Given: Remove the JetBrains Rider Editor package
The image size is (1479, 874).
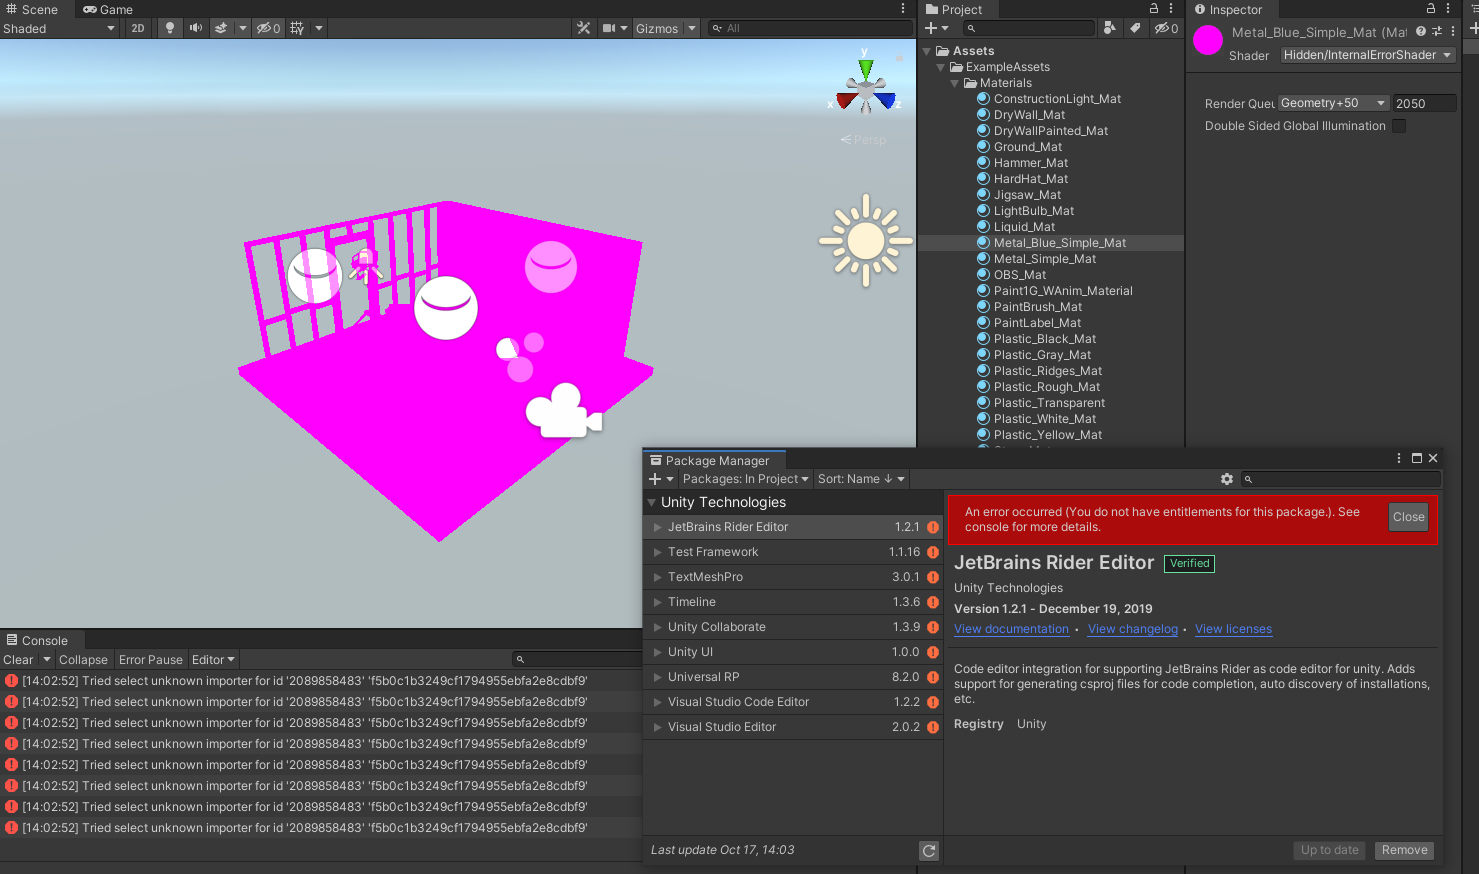Looking at the screenshot, I should (1404, 850).
